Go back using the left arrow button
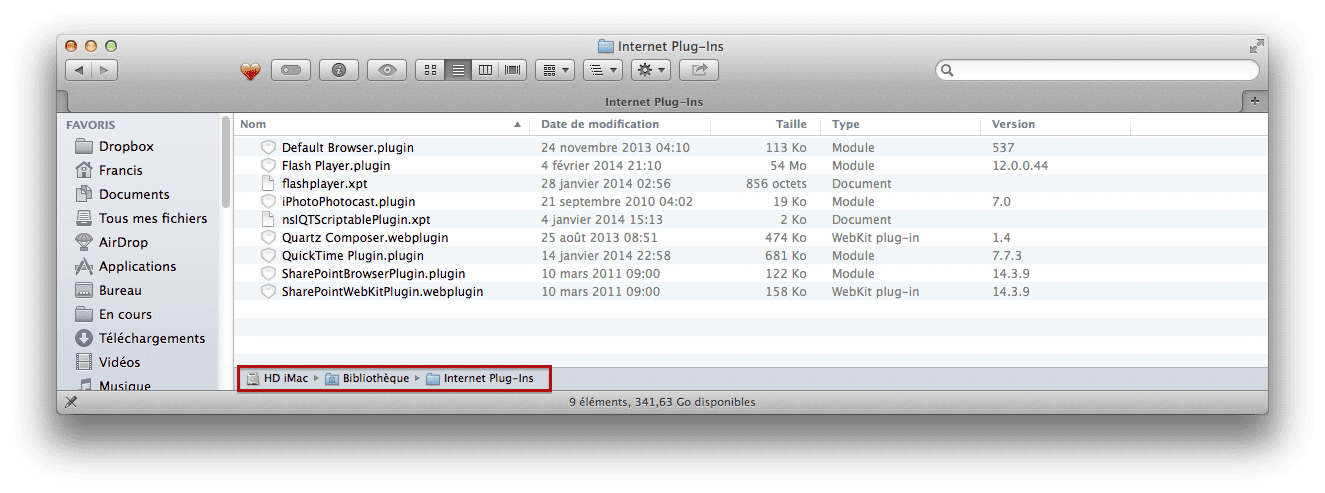 pos(79,70)
